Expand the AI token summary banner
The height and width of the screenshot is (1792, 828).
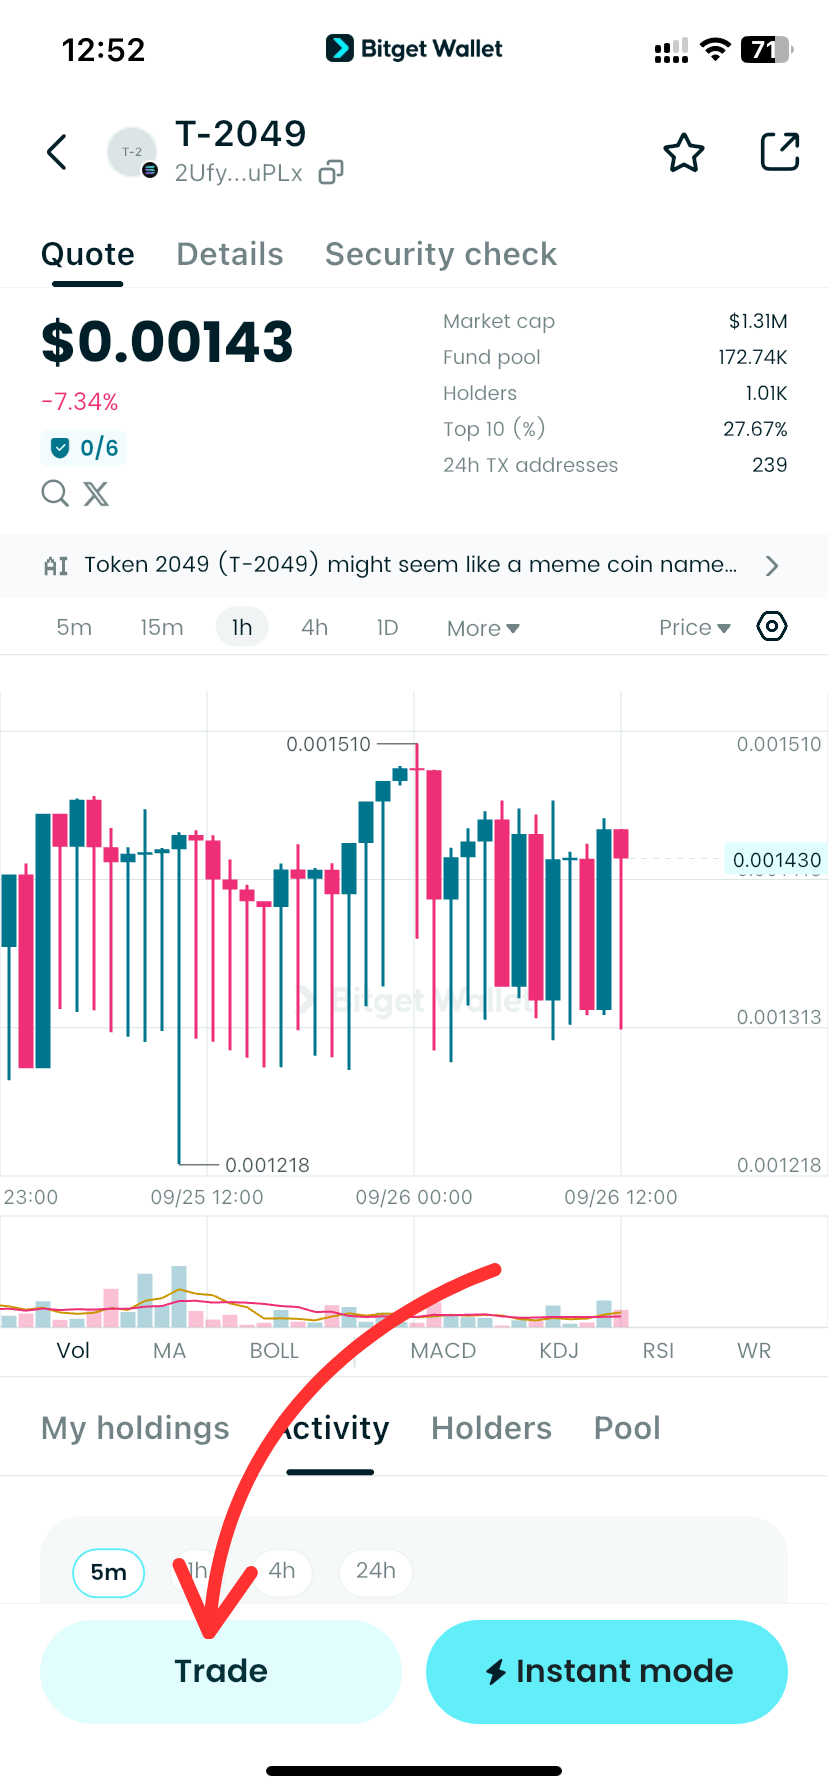414,566
